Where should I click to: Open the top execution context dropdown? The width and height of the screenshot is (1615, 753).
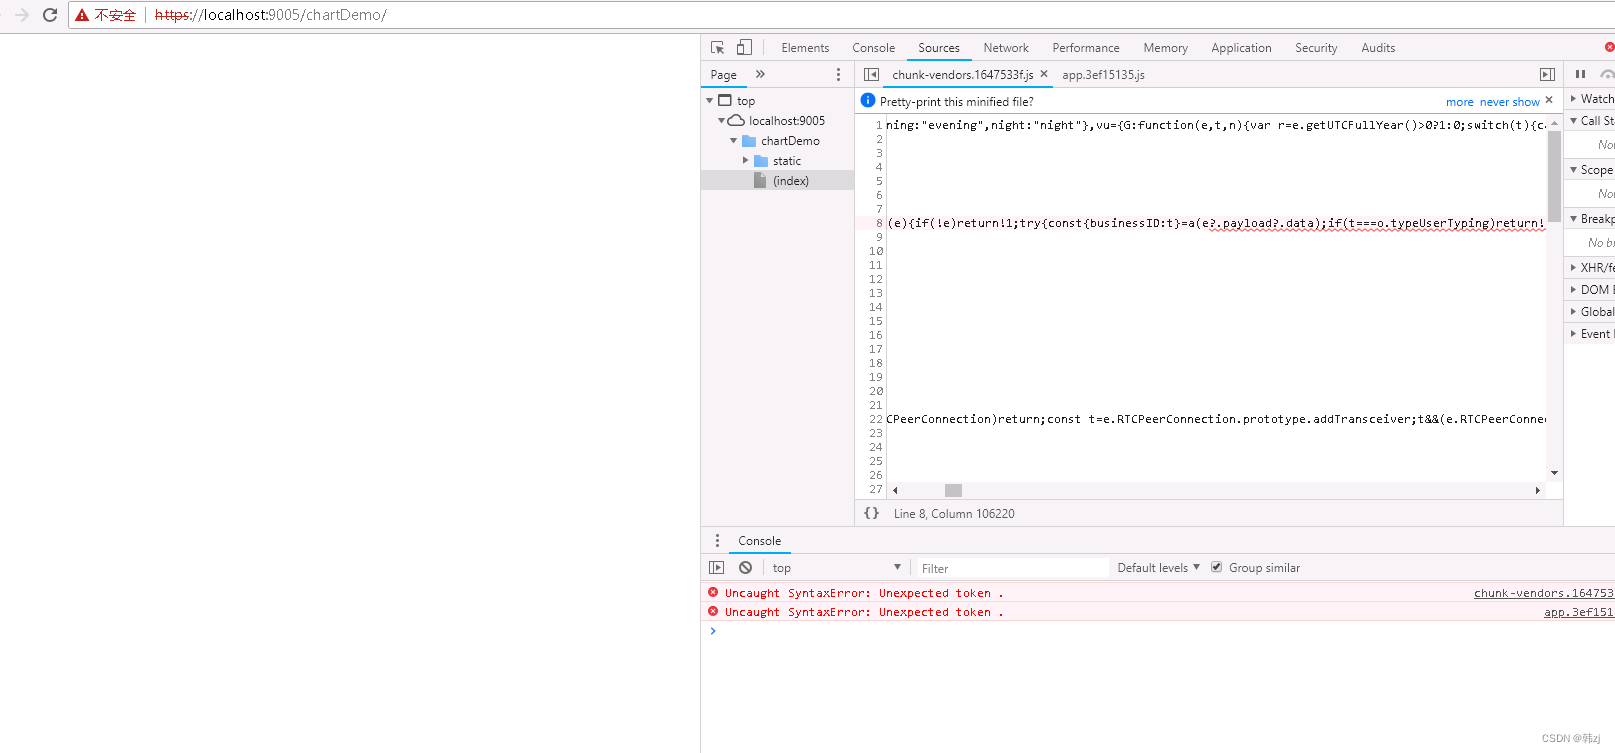tap(836, 567)
